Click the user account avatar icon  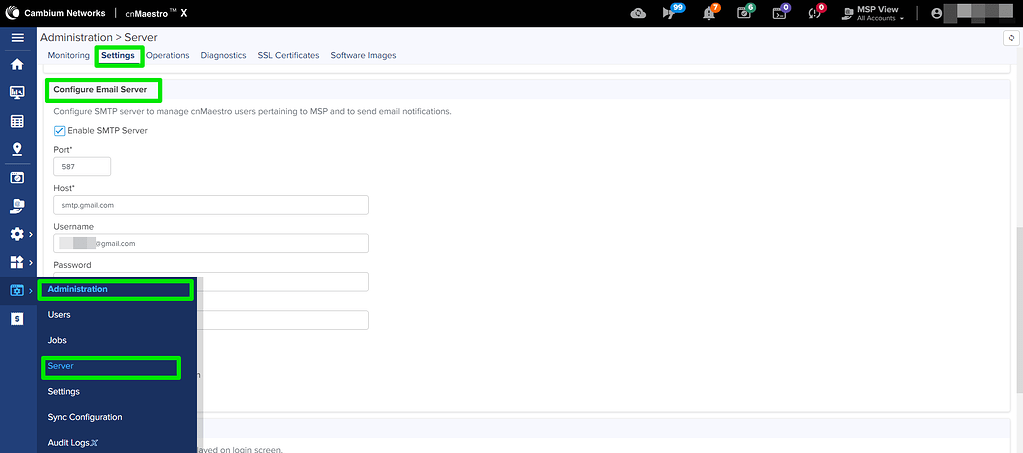pos(937,13)
